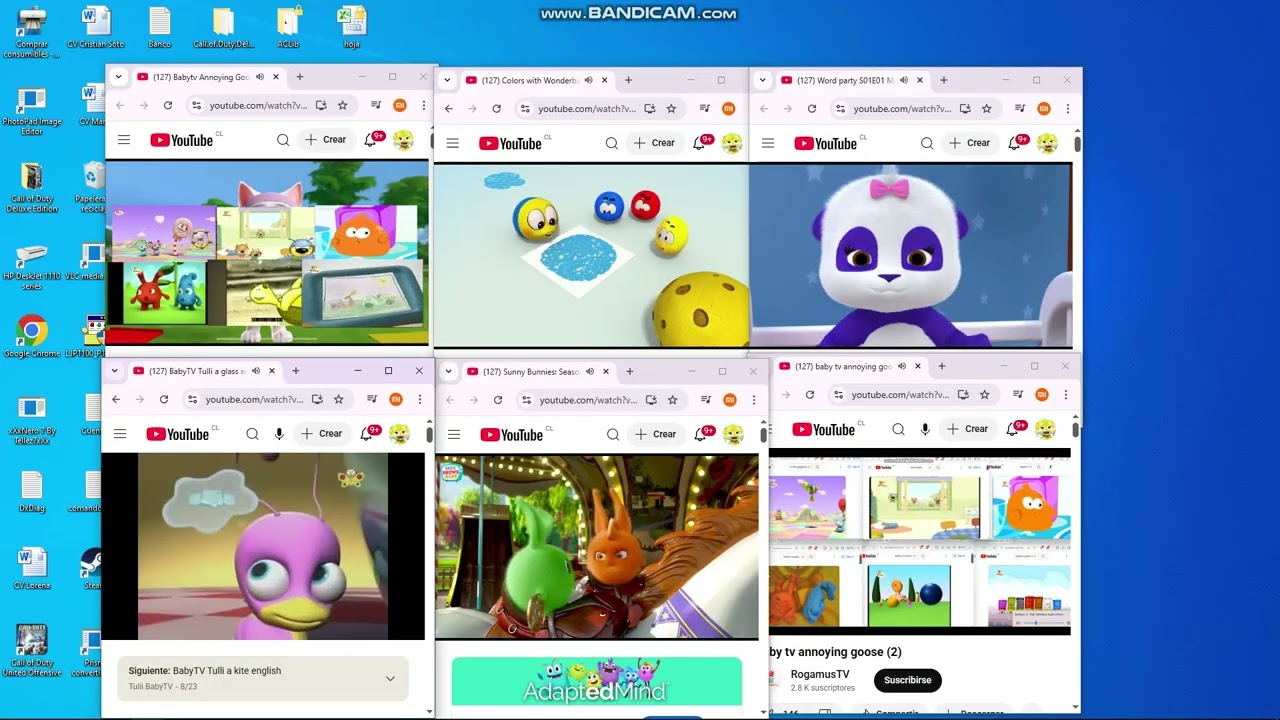Open Chrome three-dot menu in Sunny Bunnies window
The image size is (1280, 720).
753,400
